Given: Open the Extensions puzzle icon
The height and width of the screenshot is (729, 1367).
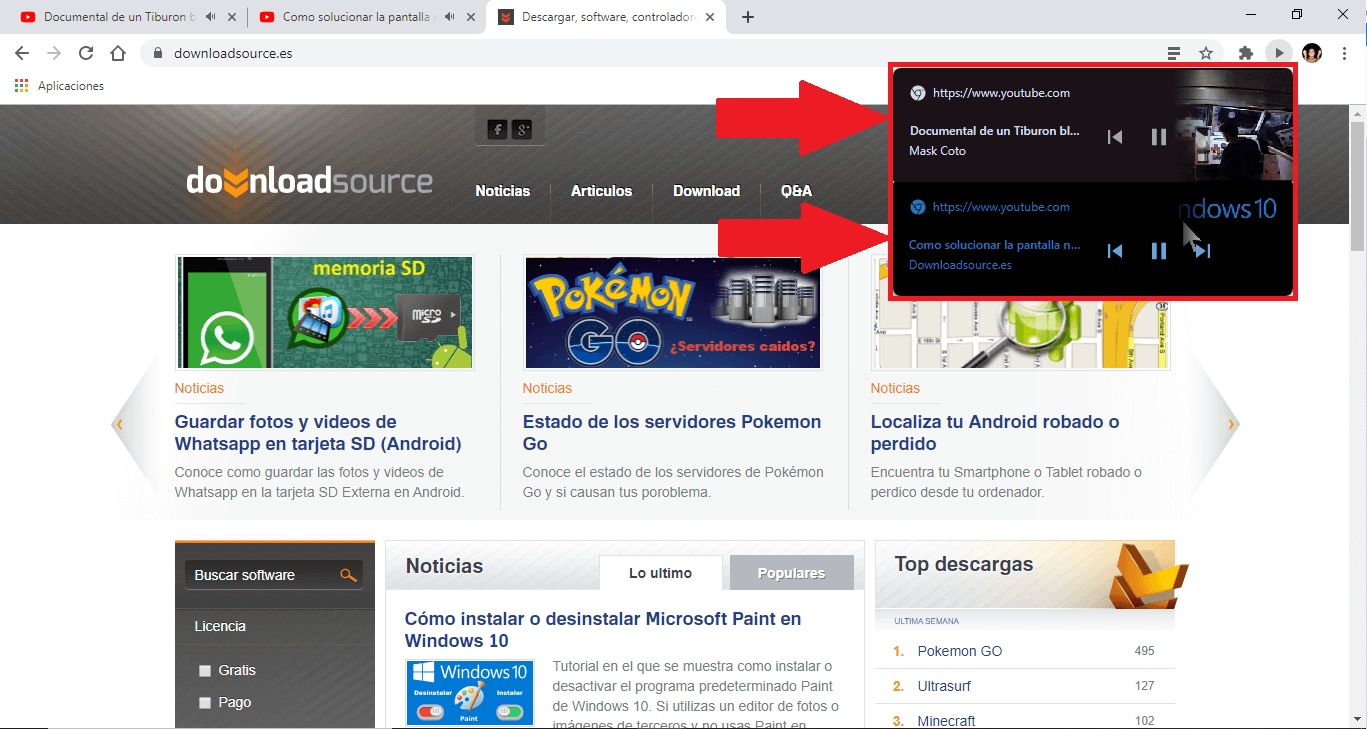Looking at the screenshot, I should pyautogui.click(x=1246, y=53).
